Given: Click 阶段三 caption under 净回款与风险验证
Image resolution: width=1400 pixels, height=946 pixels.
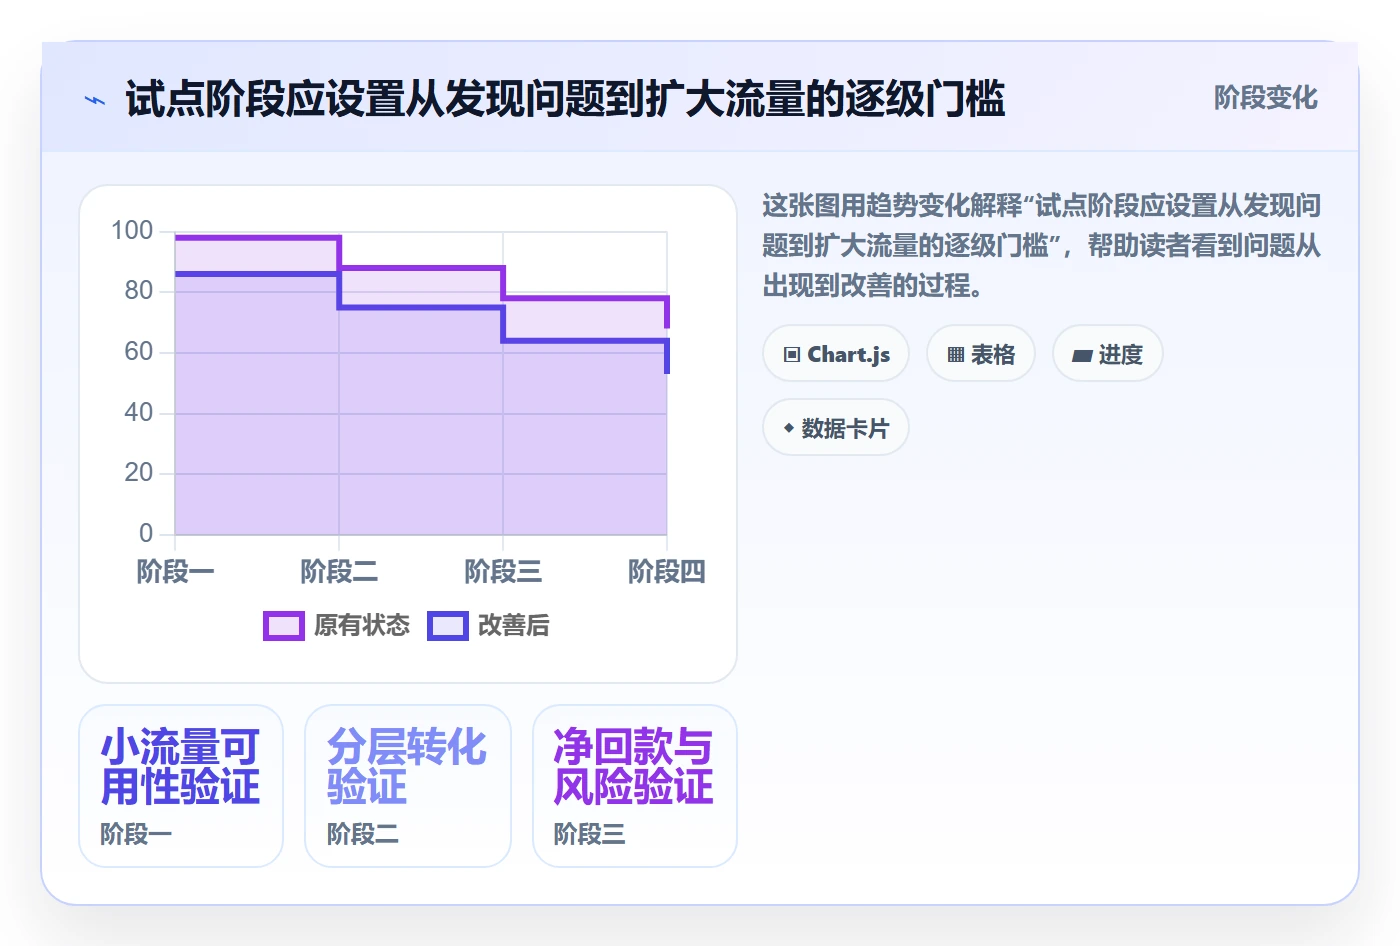Looking at the screenshot, I should coord(590,833).
